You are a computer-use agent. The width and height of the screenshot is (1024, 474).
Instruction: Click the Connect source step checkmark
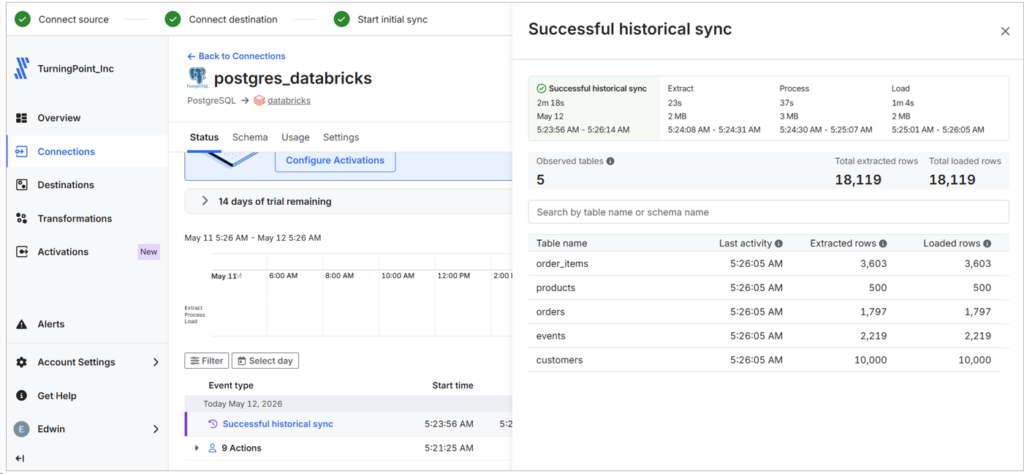coord(23,20)
